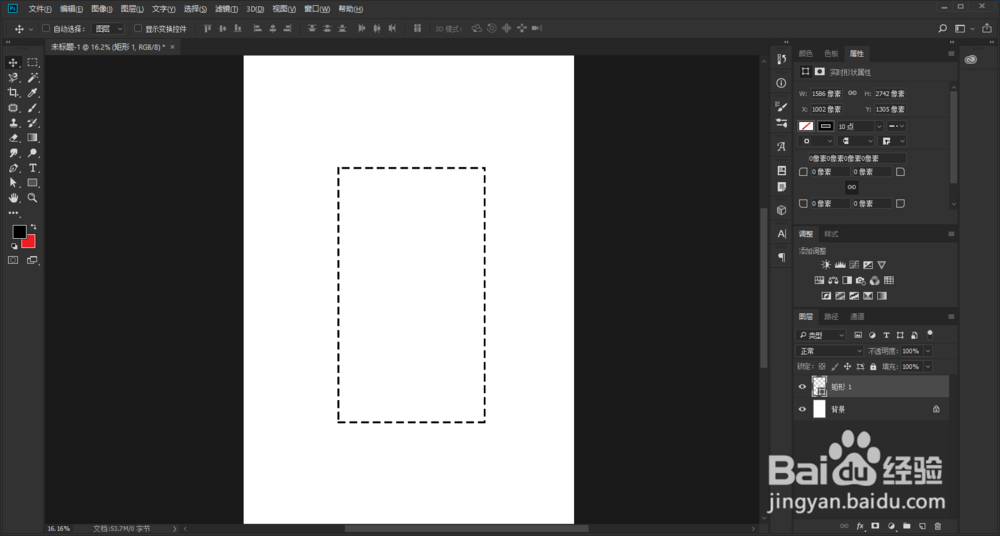Enable the 显示变换控件 checkbox
Screen dimensions: 1000x536
[x=138, y=28]
